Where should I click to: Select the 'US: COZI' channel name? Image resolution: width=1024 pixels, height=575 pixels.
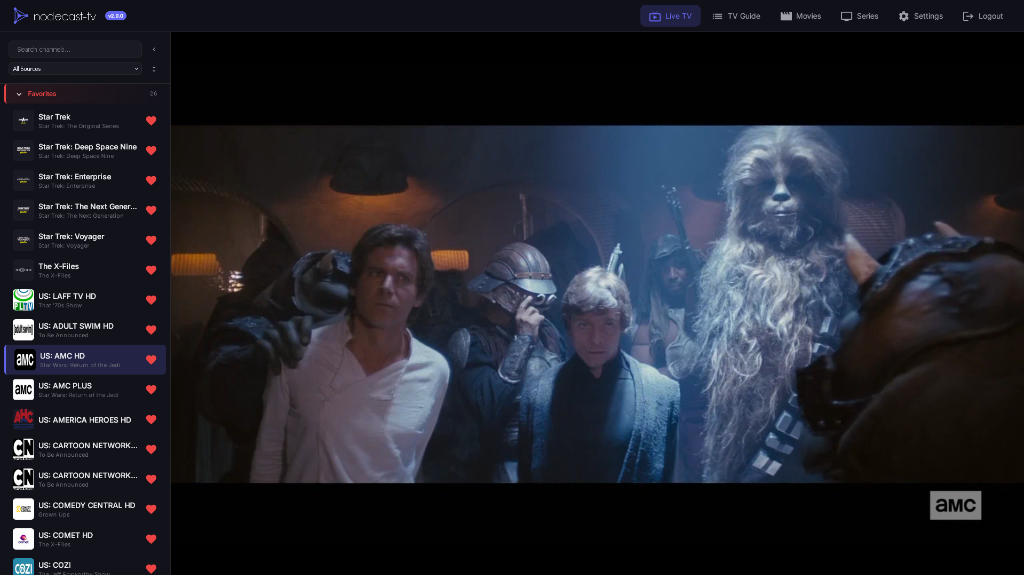pos(55,565)
